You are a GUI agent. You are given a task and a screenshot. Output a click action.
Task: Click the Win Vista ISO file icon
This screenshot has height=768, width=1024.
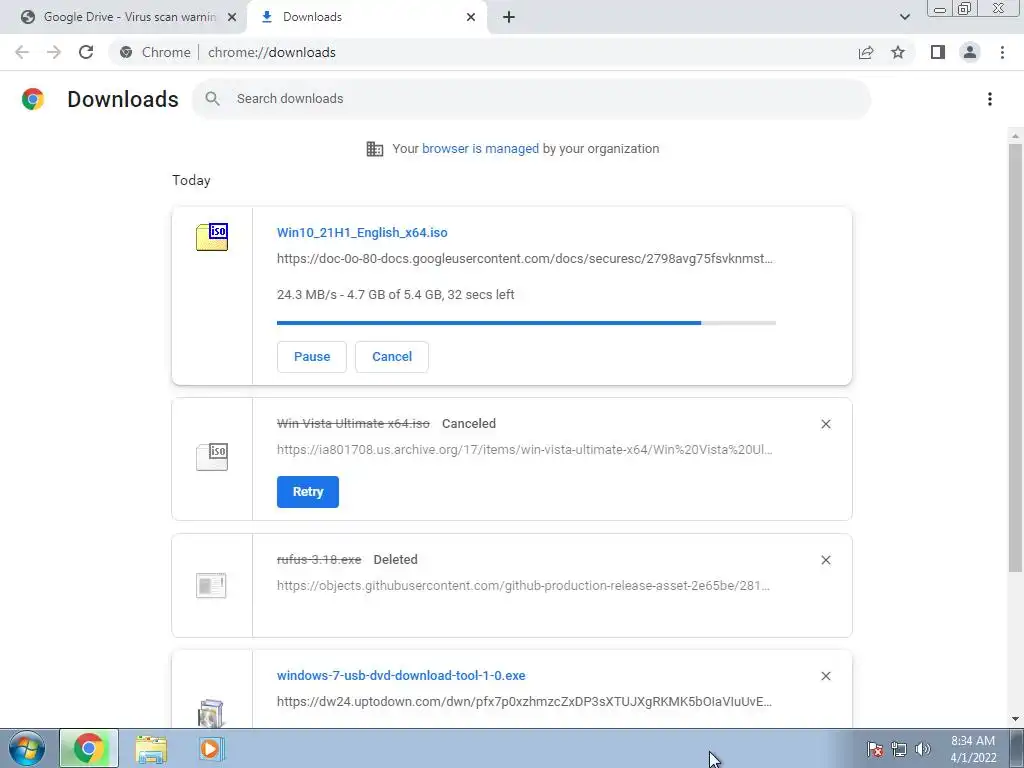pyautogui.click(x=212, y=456)
